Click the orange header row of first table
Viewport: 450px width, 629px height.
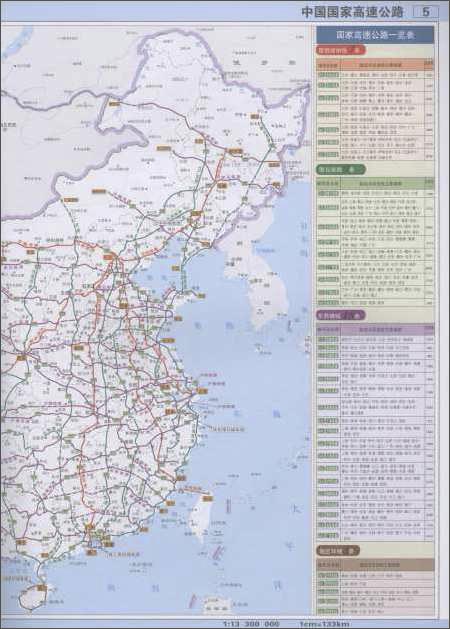[x=375, y=65]
